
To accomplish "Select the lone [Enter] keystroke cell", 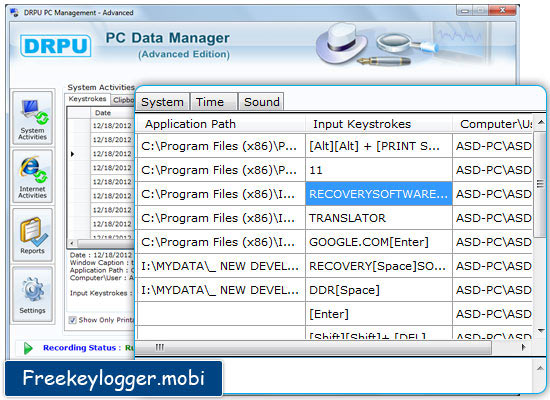I will (x=379, y=314).
